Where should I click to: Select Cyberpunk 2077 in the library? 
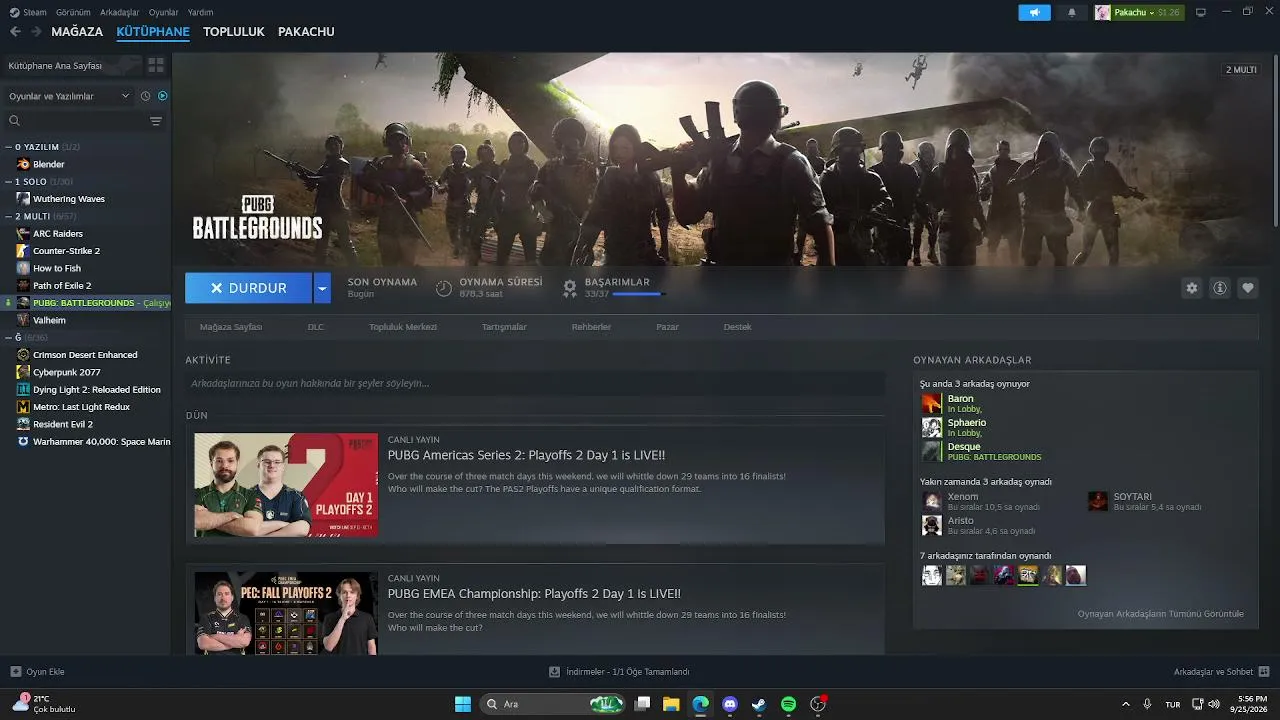(67, 372)
